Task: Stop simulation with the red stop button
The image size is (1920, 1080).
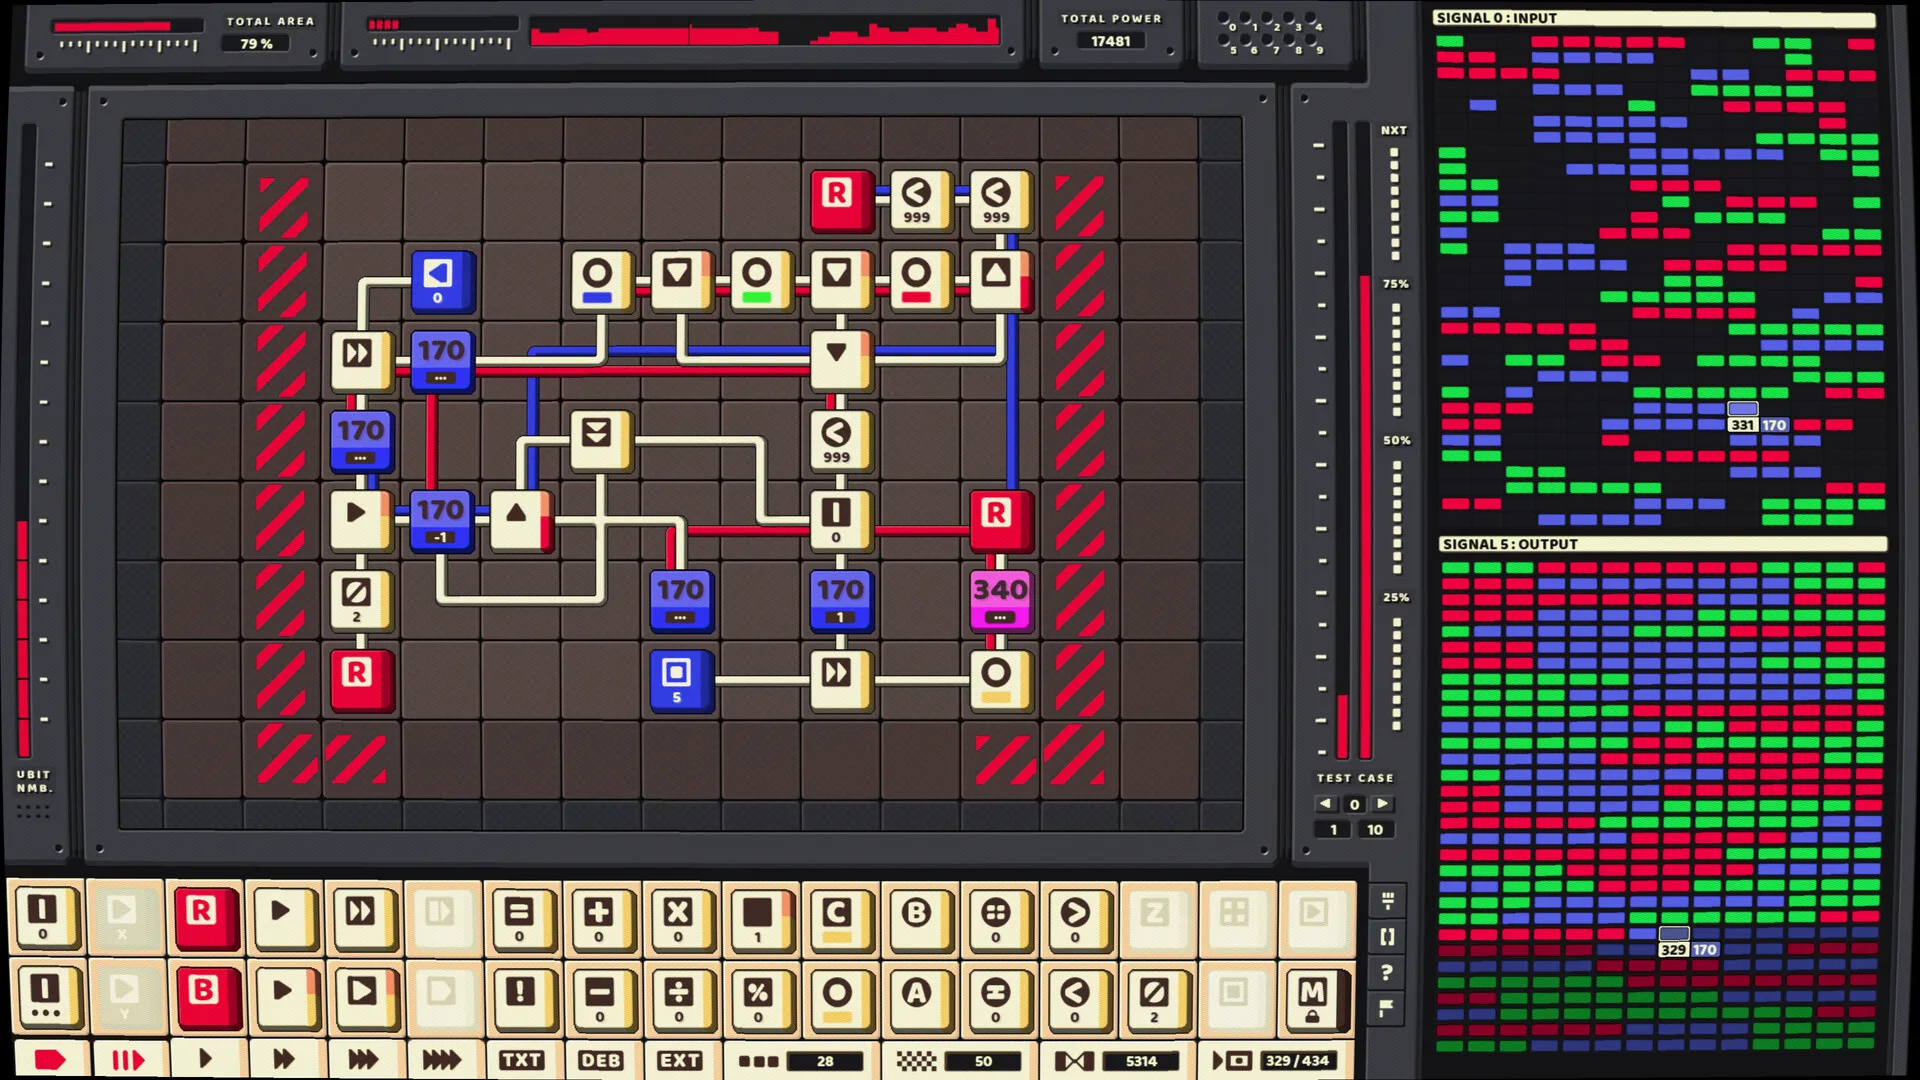Action: tap(50, 1060)
